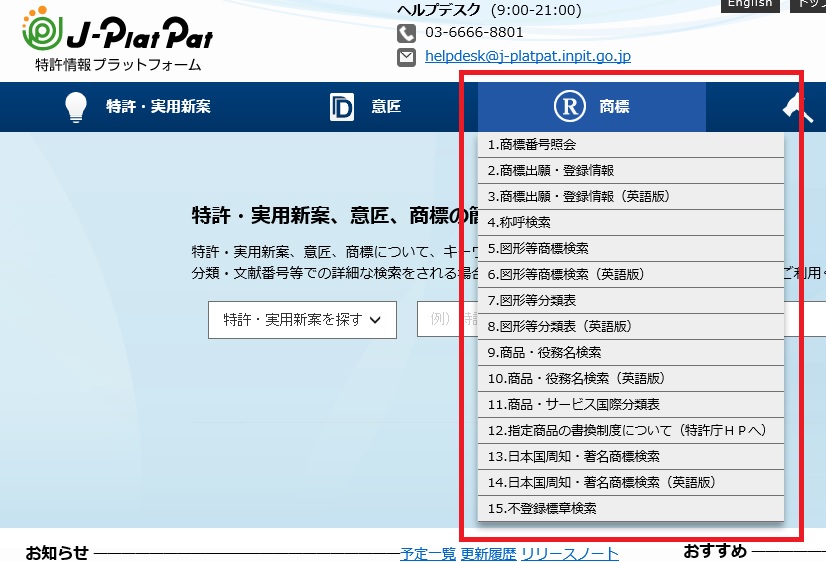Viewport: 826px width, 562px height.
Task: Select 7.図形等分類表
Action: [x=631, y=301]
